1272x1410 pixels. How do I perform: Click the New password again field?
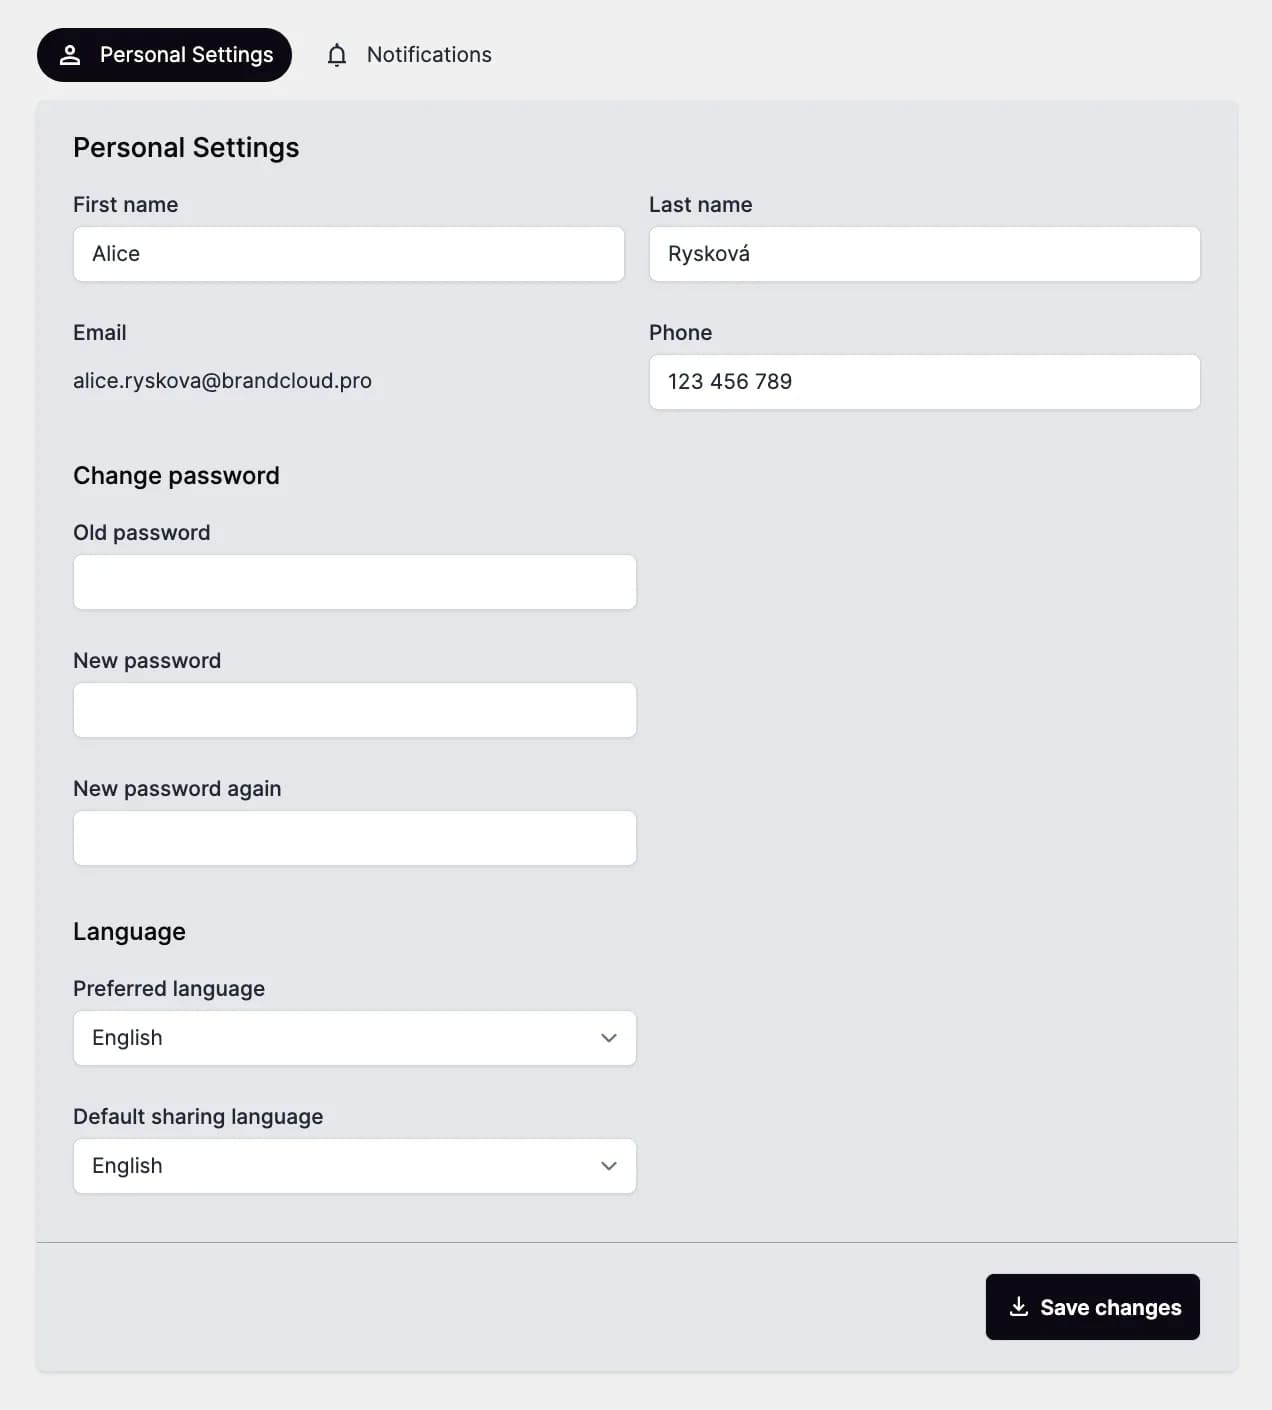point(354,838)
